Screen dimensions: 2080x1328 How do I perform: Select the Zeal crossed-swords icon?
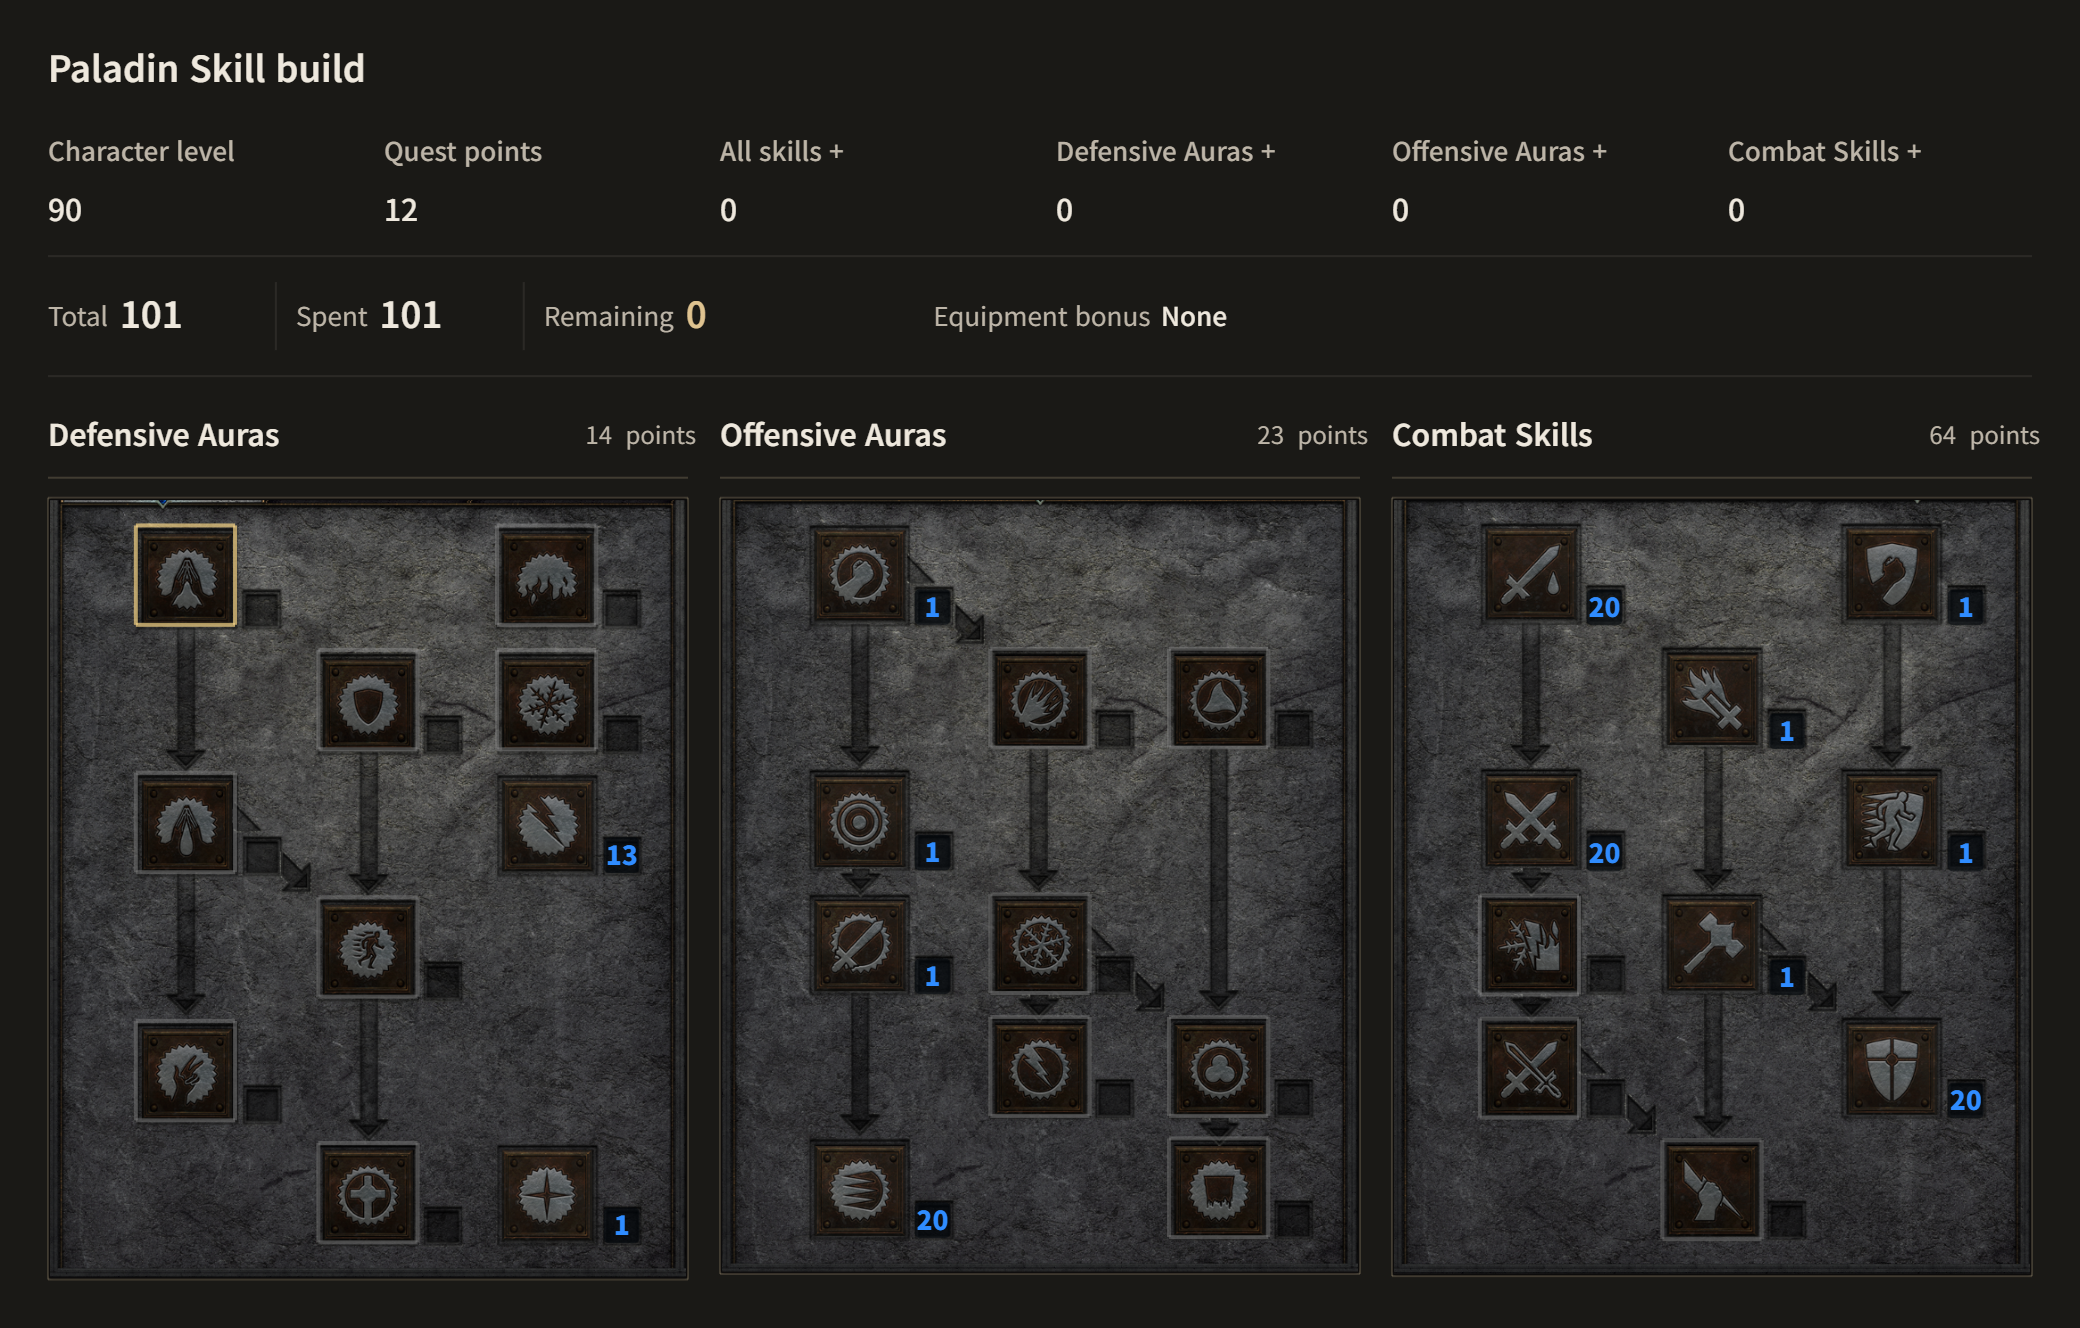click(1531, 821)
